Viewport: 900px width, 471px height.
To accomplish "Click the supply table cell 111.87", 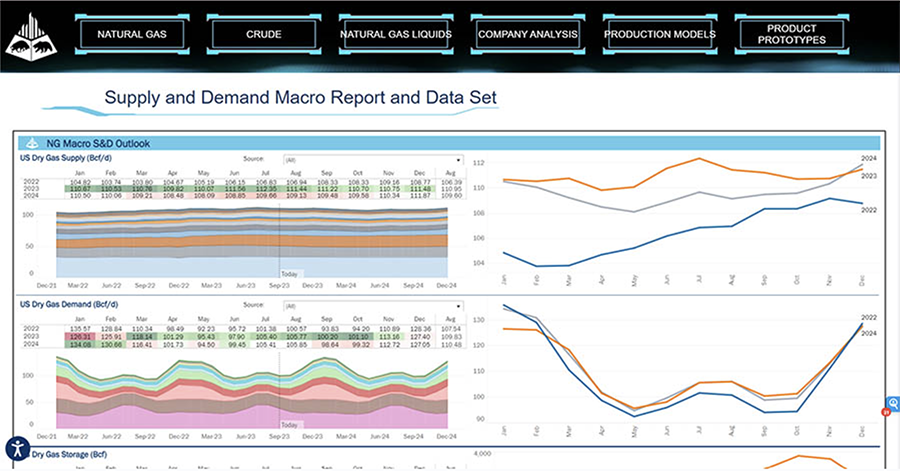I will tap(420, 196).
